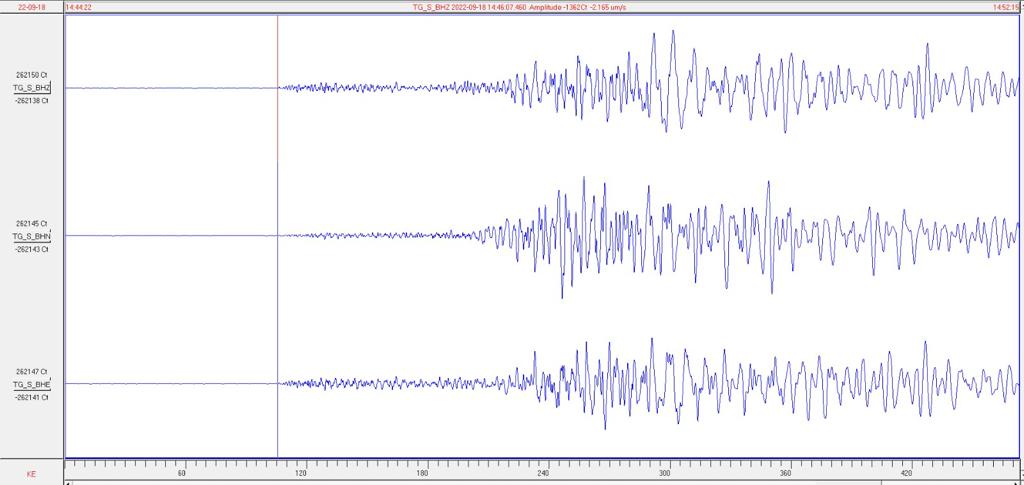The width and height of the screenshot is (1024, 485).
Task: Click the KE label in bottom corner
Action: 31,474
